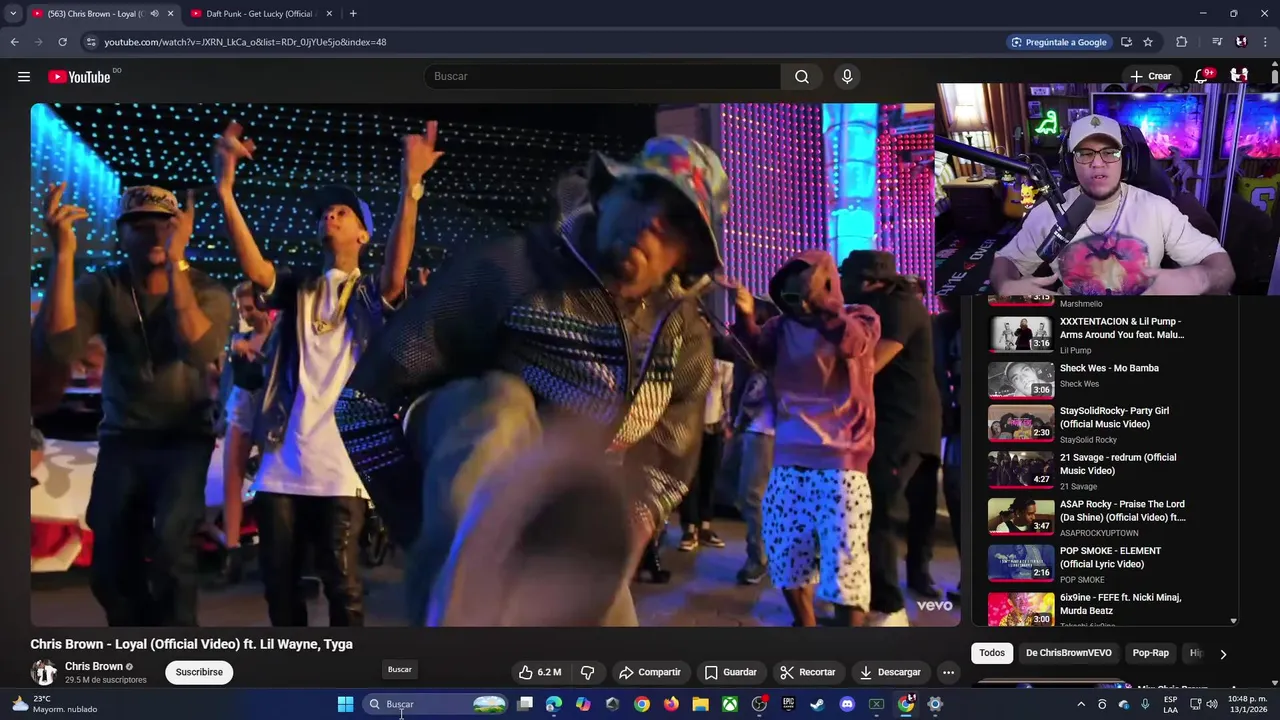Open Epic Games Launcher from the taskbar
Viewport: 1280px width, 720px height.
click(x=788, y=704)
